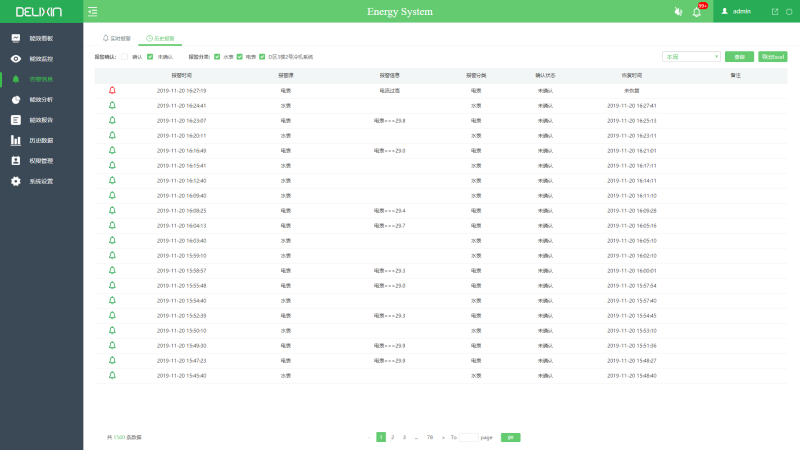Click the 导出Excel export button

click(x=773, y=57)
